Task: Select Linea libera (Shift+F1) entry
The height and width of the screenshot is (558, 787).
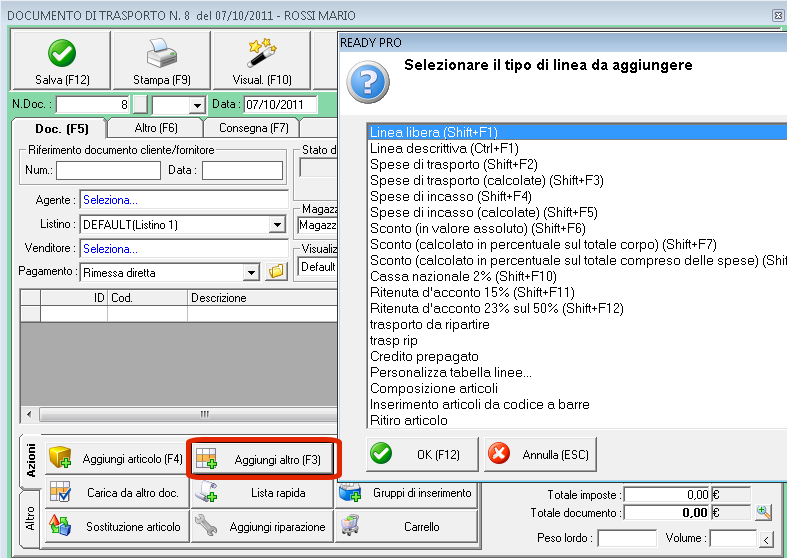Action: click(577, 132)
